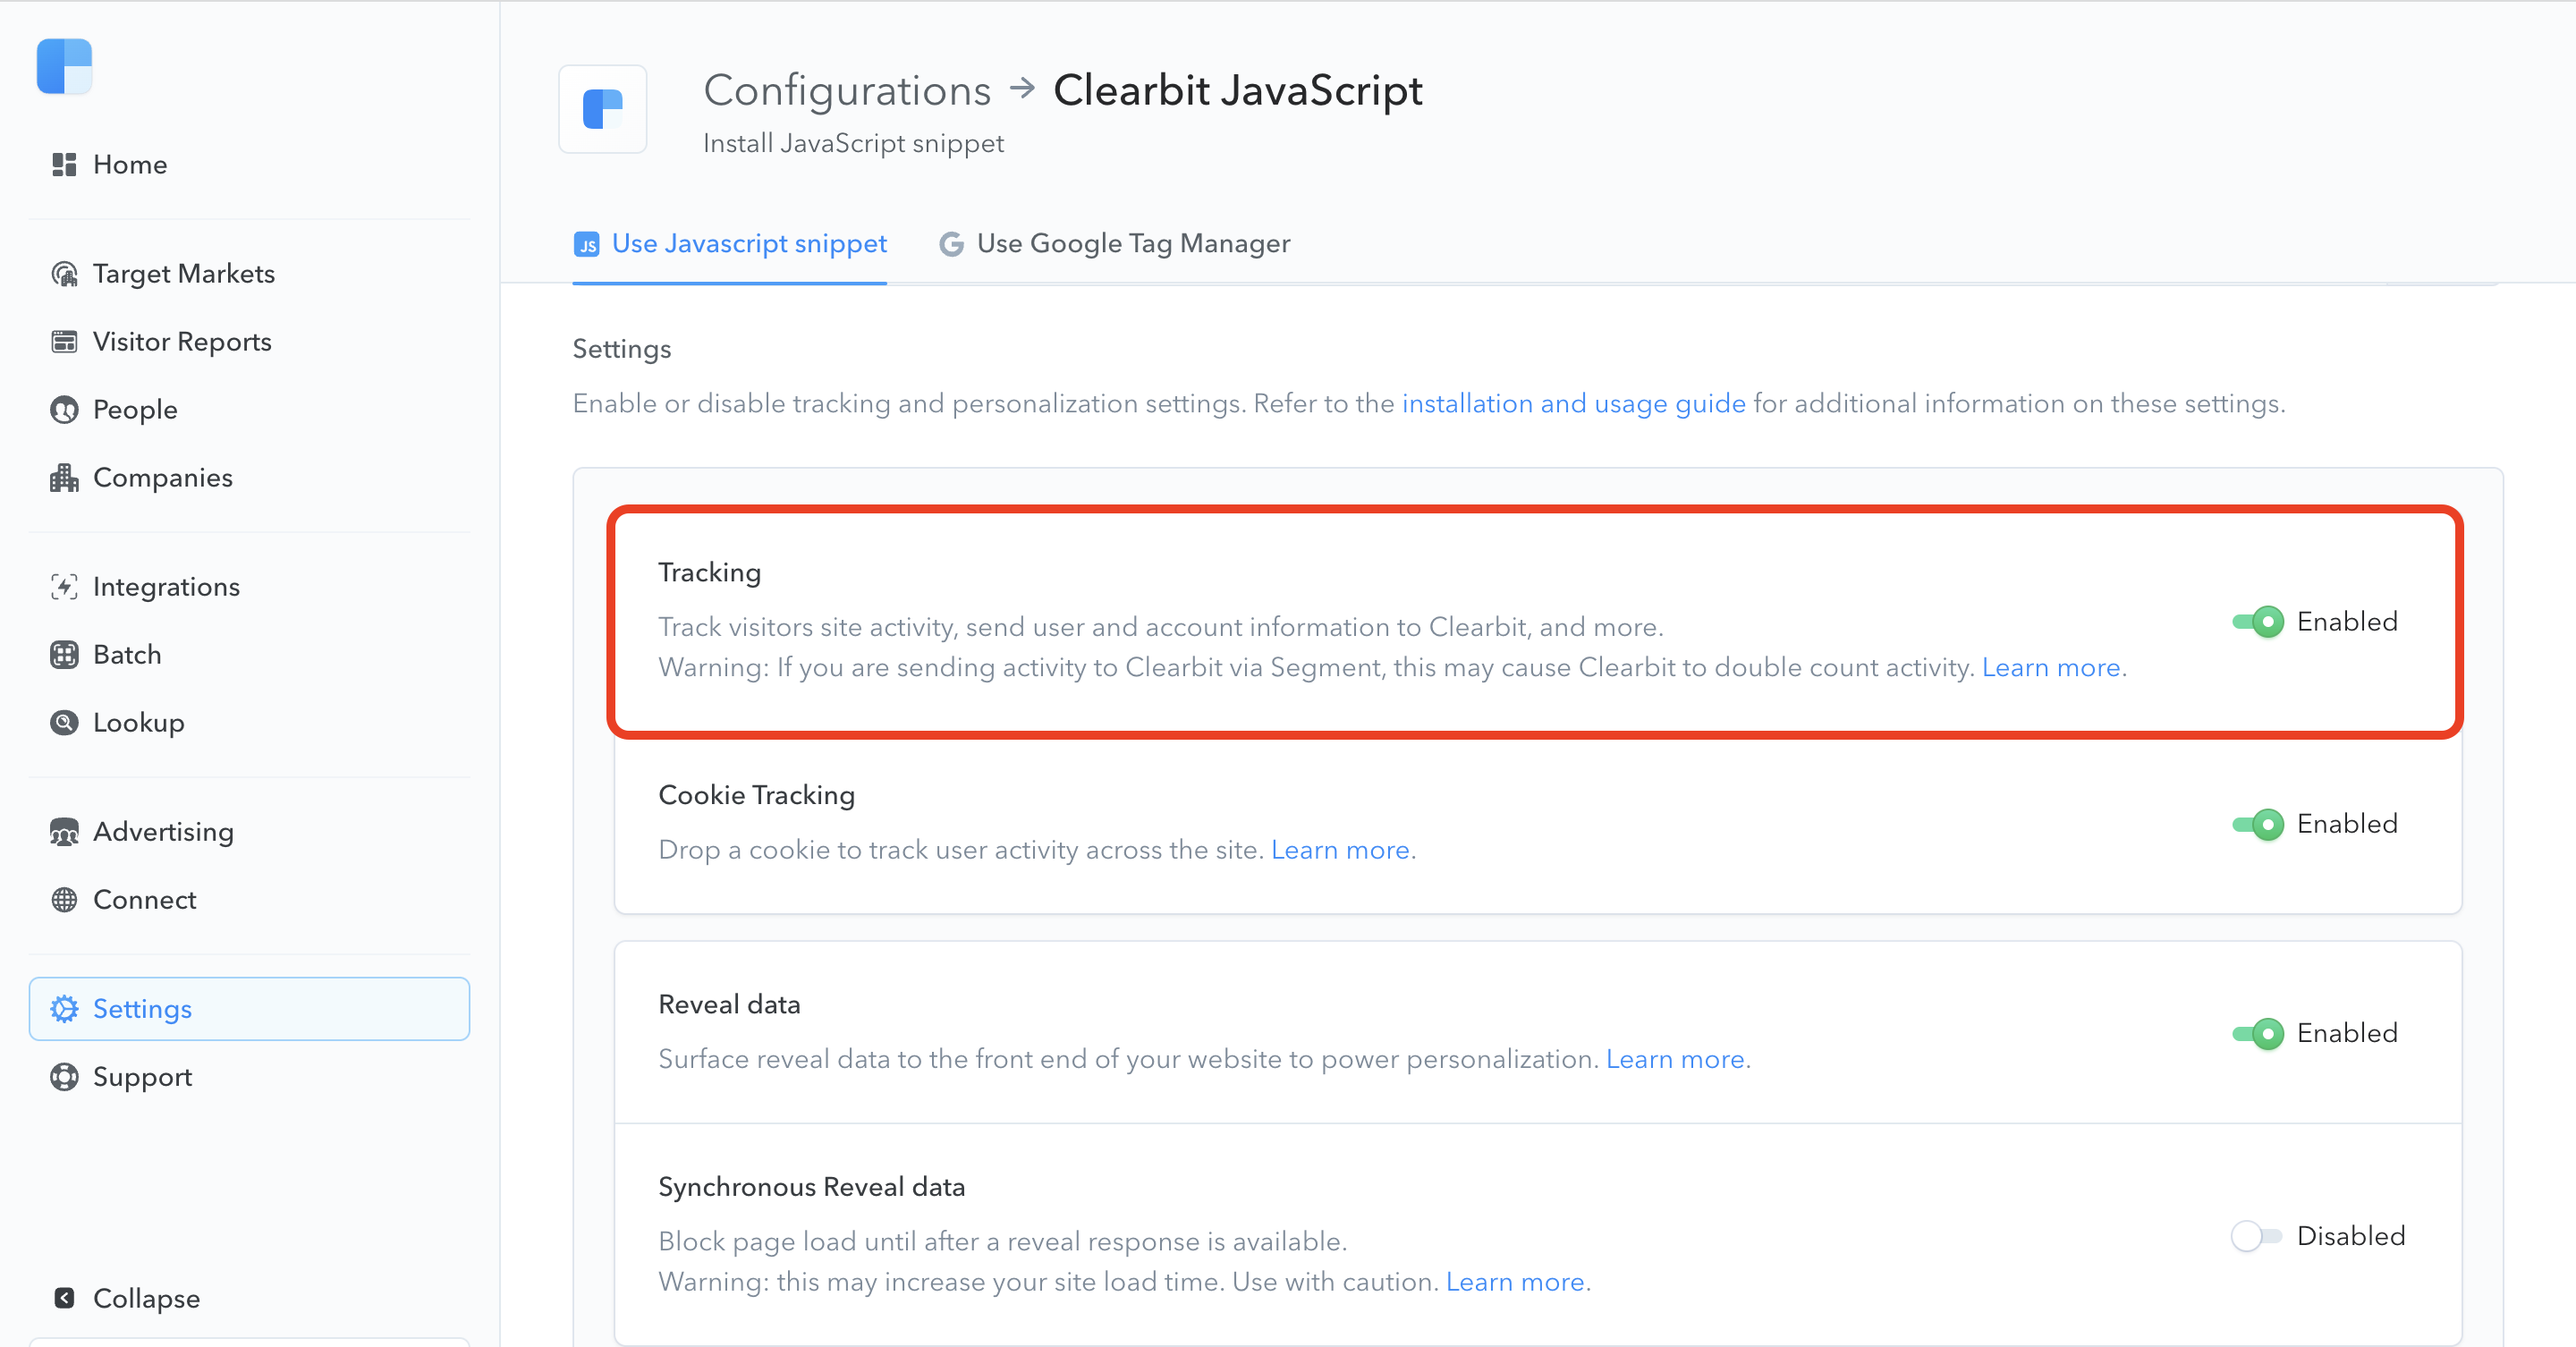Switch to Use Javascript snippet tab
The image size is (2576, 1347).
click(x=730, y=244)
